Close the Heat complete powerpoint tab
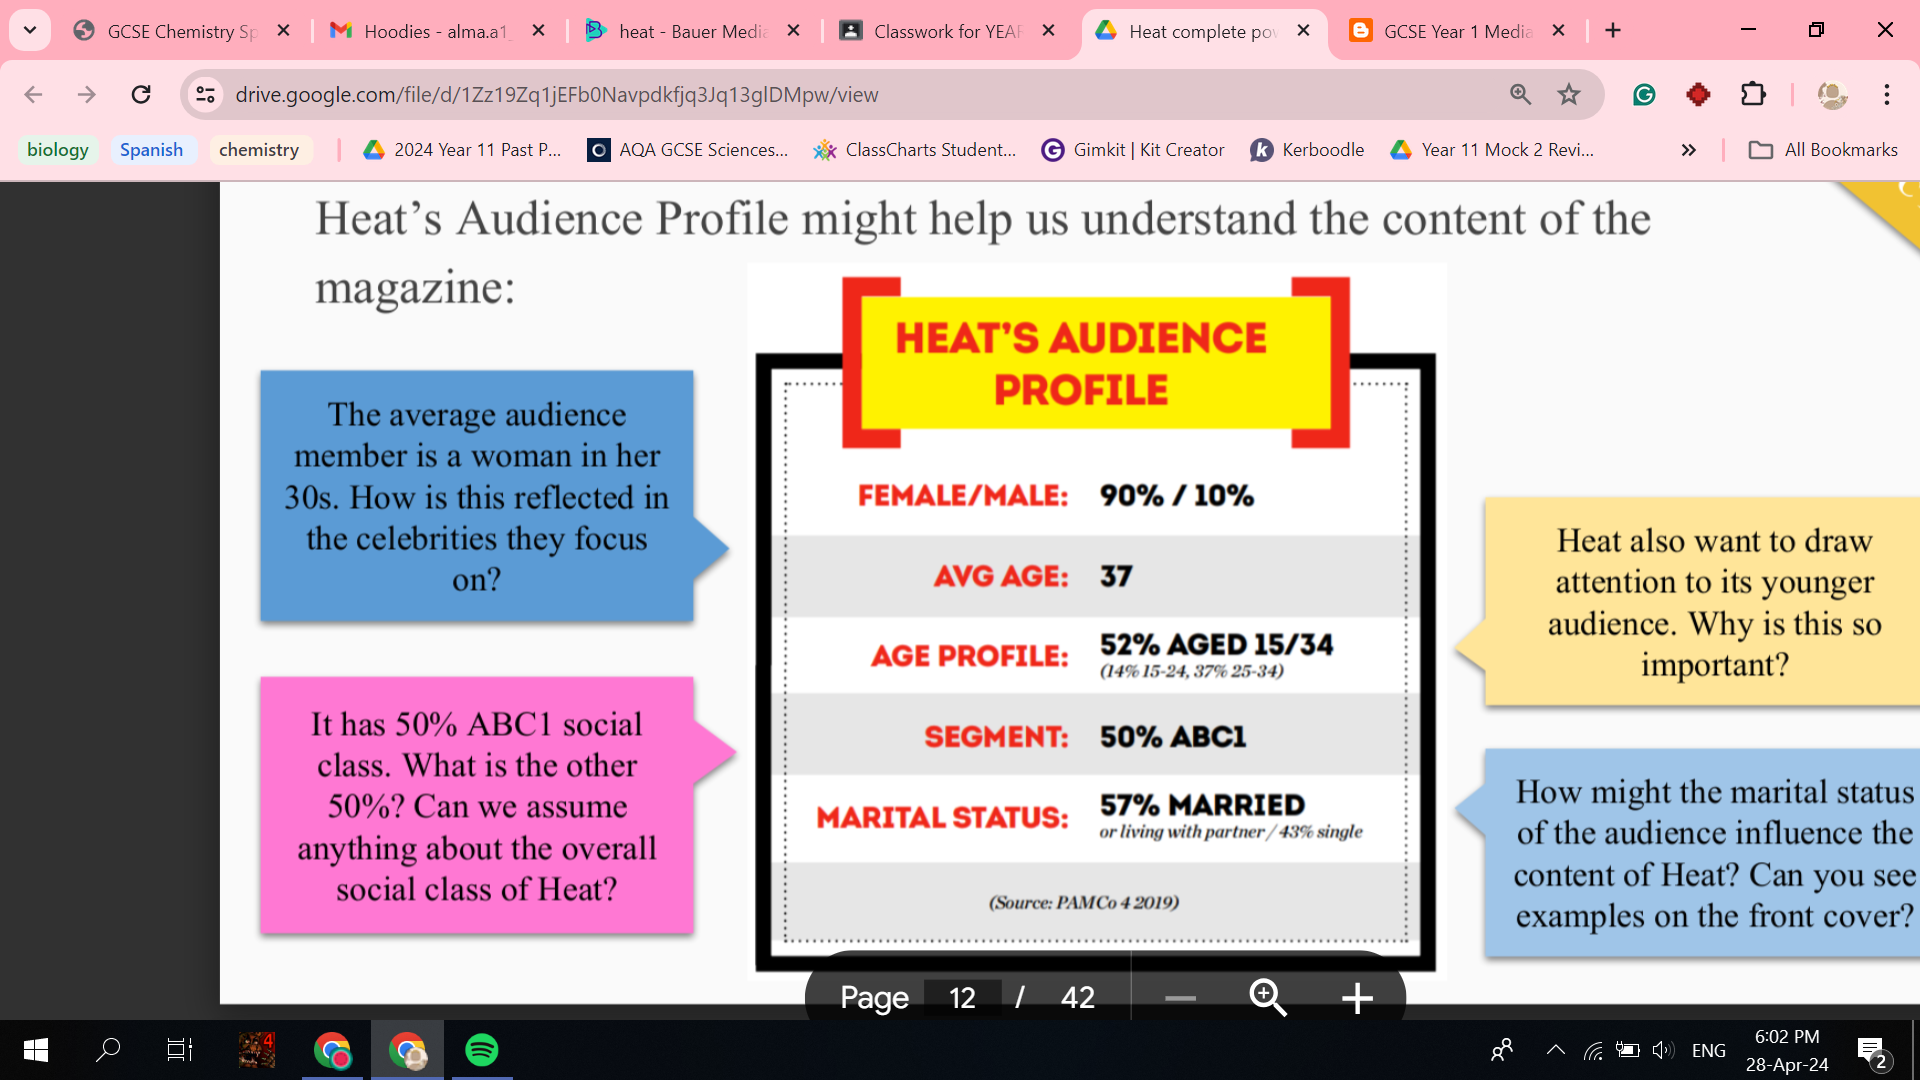Image resolution: width=1920 pixels, height=1080 pixels. pyautogui.click(x=1304, y=31)
